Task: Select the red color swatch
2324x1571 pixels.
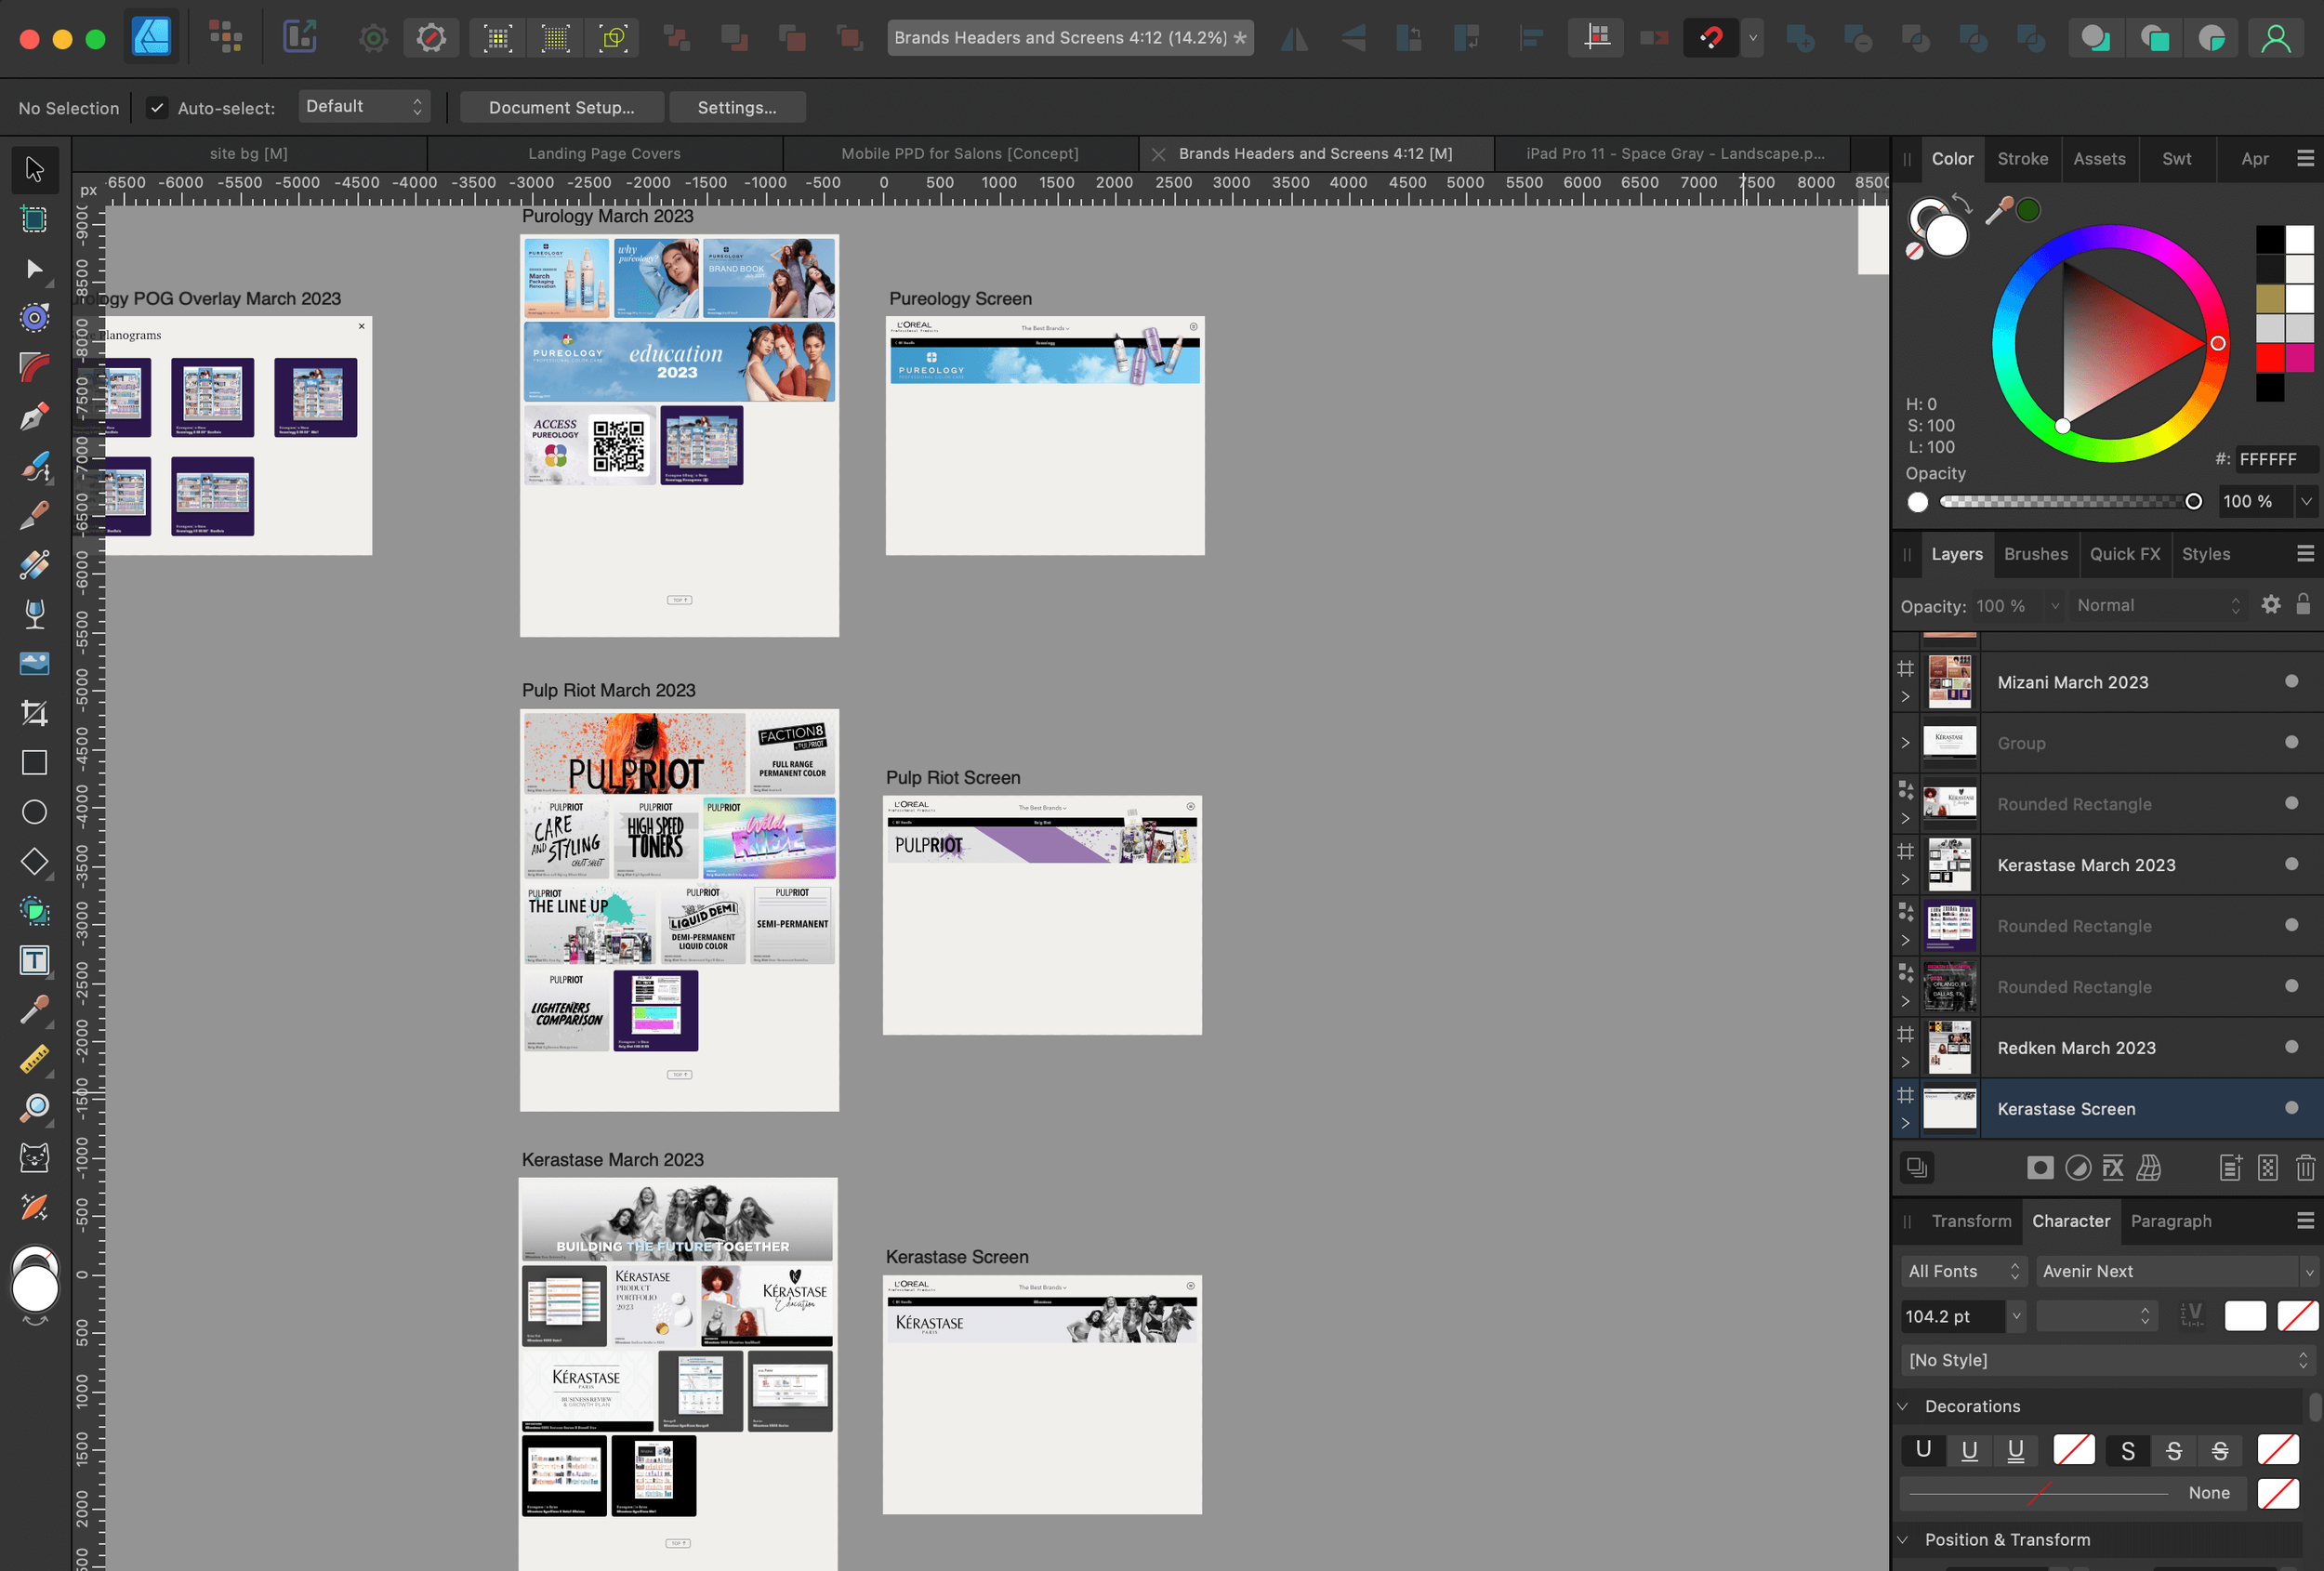Action: 2270,358
